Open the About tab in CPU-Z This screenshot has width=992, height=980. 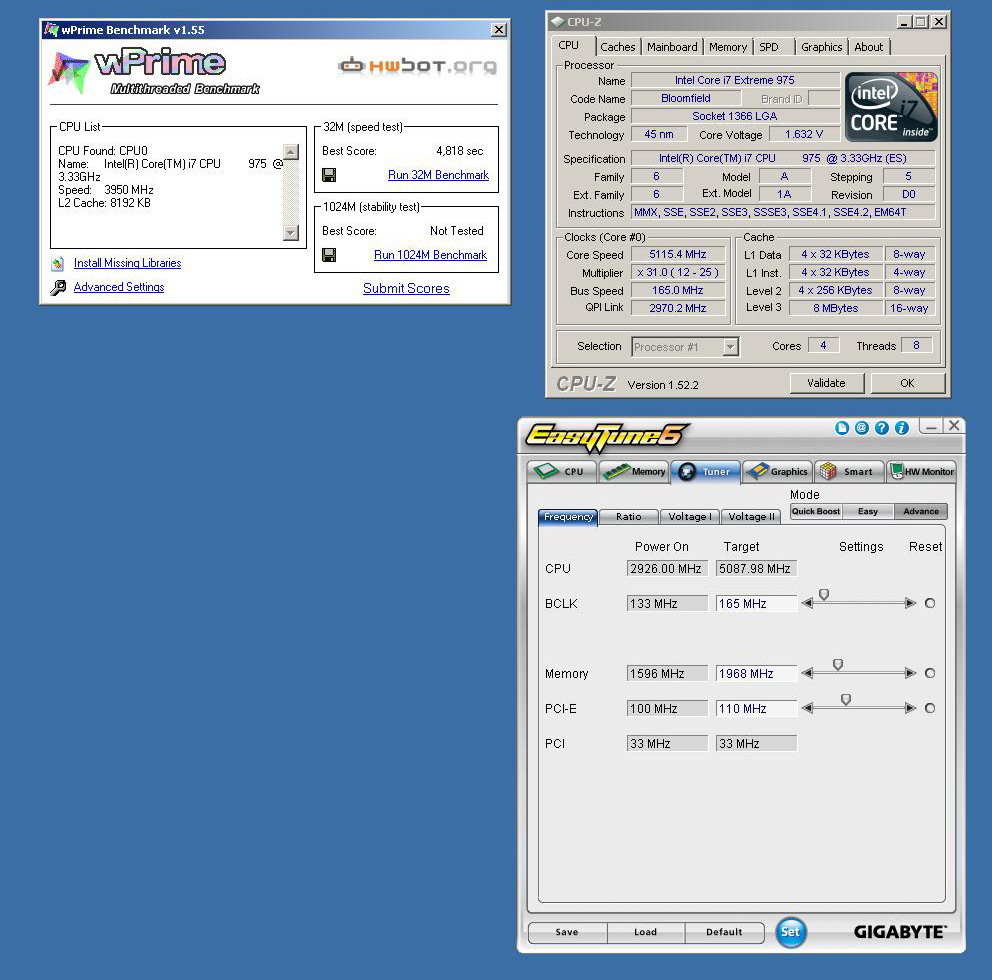[869, 47]
